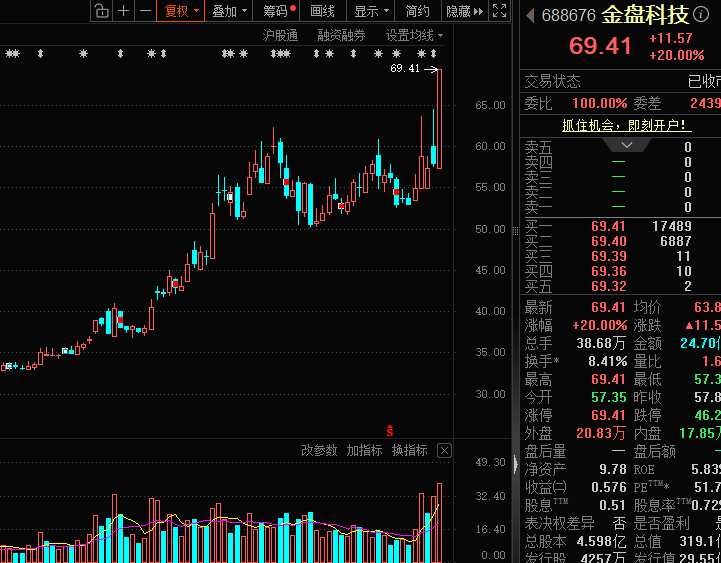Click the stock code 688676

point(568,16)
